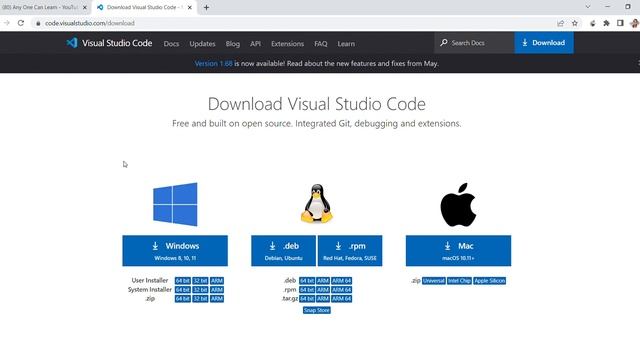The height and width of the screenshot is (360, 640).
Task: Select User Installer 32 bit
Action: [x=200, y=281]
